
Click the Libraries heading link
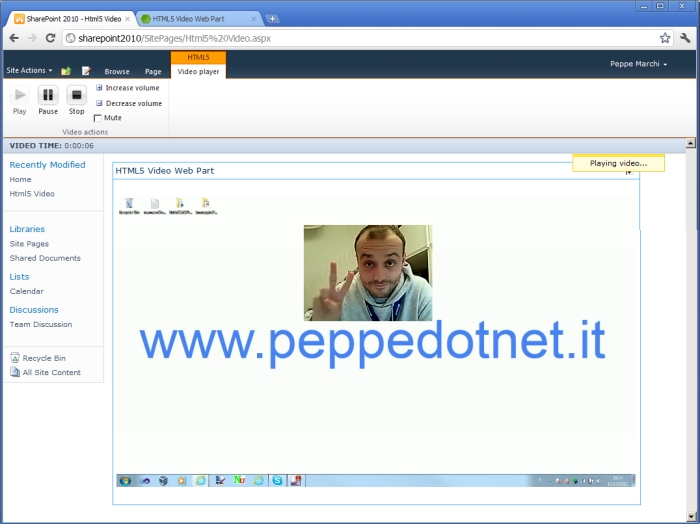[27, 229]
